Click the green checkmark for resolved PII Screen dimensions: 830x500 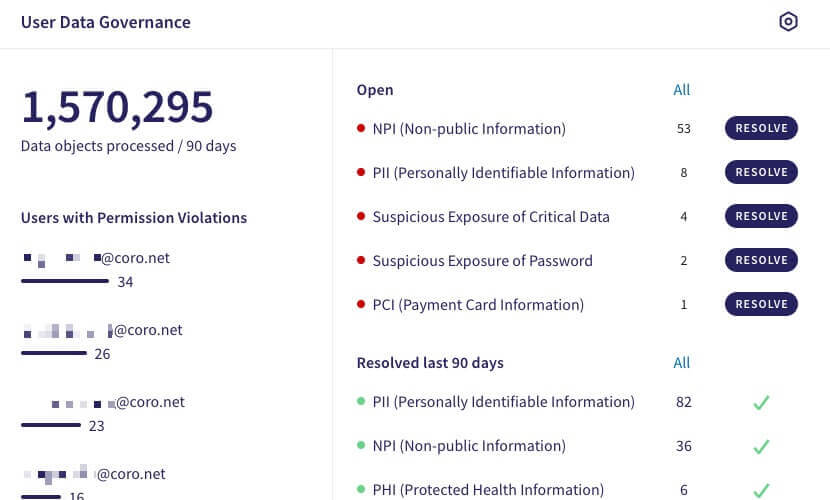tap(761, 403)
